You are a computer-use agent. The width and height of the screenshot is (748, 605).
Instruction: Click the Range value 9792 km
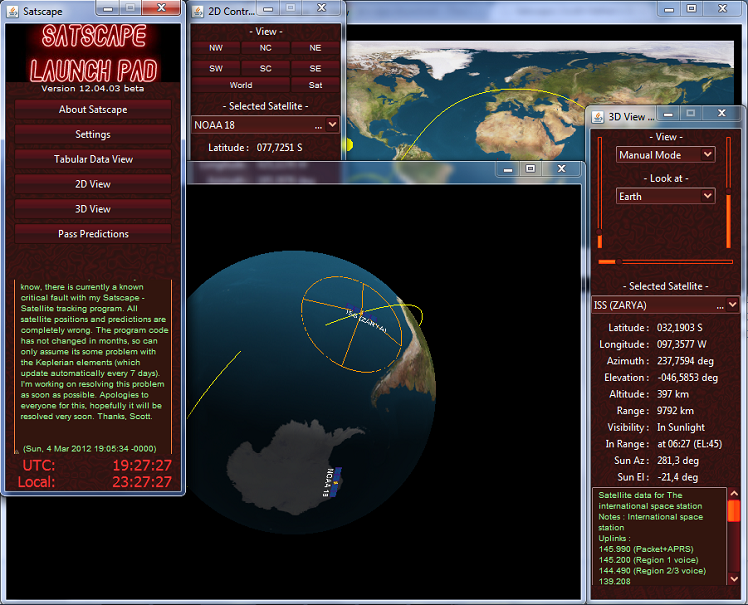675,411
